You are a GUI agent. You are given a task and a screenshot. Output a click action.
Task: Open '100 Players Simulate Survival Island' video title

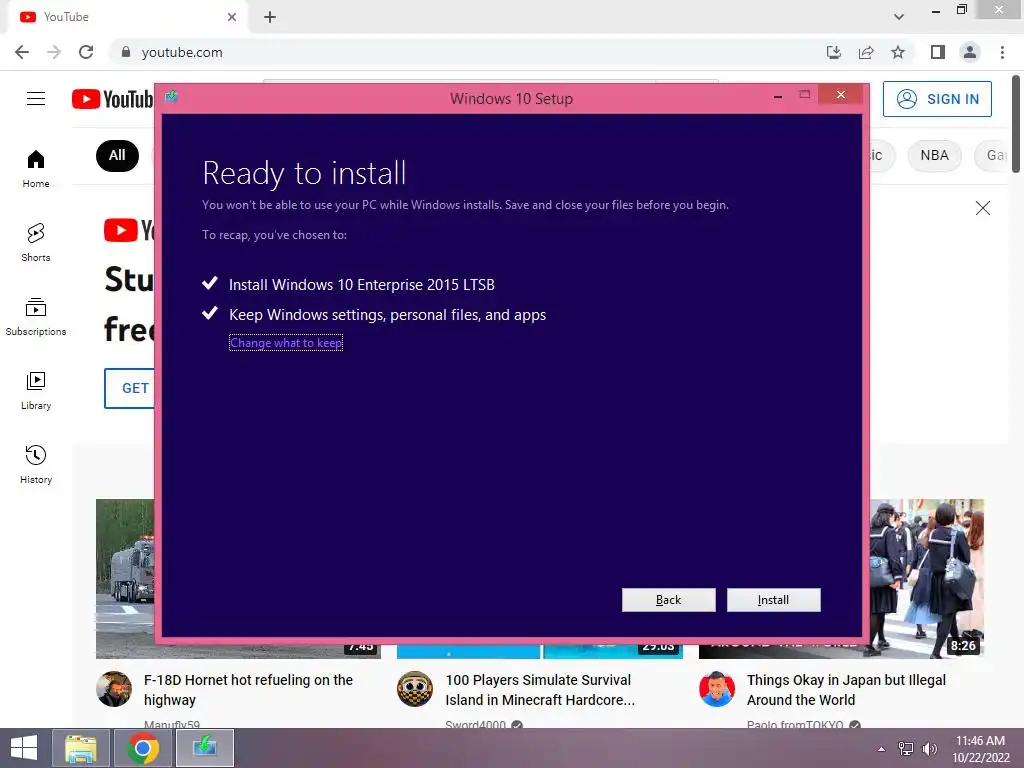click(x=540, y=690)
